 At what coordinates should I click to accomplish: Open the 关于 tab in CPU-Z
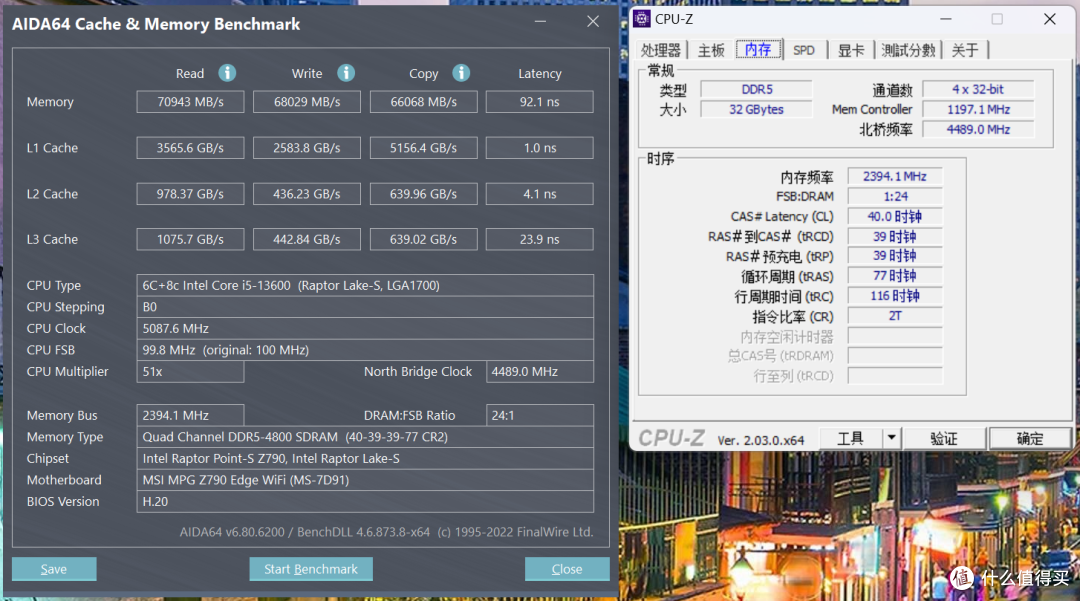coord(965,50)
